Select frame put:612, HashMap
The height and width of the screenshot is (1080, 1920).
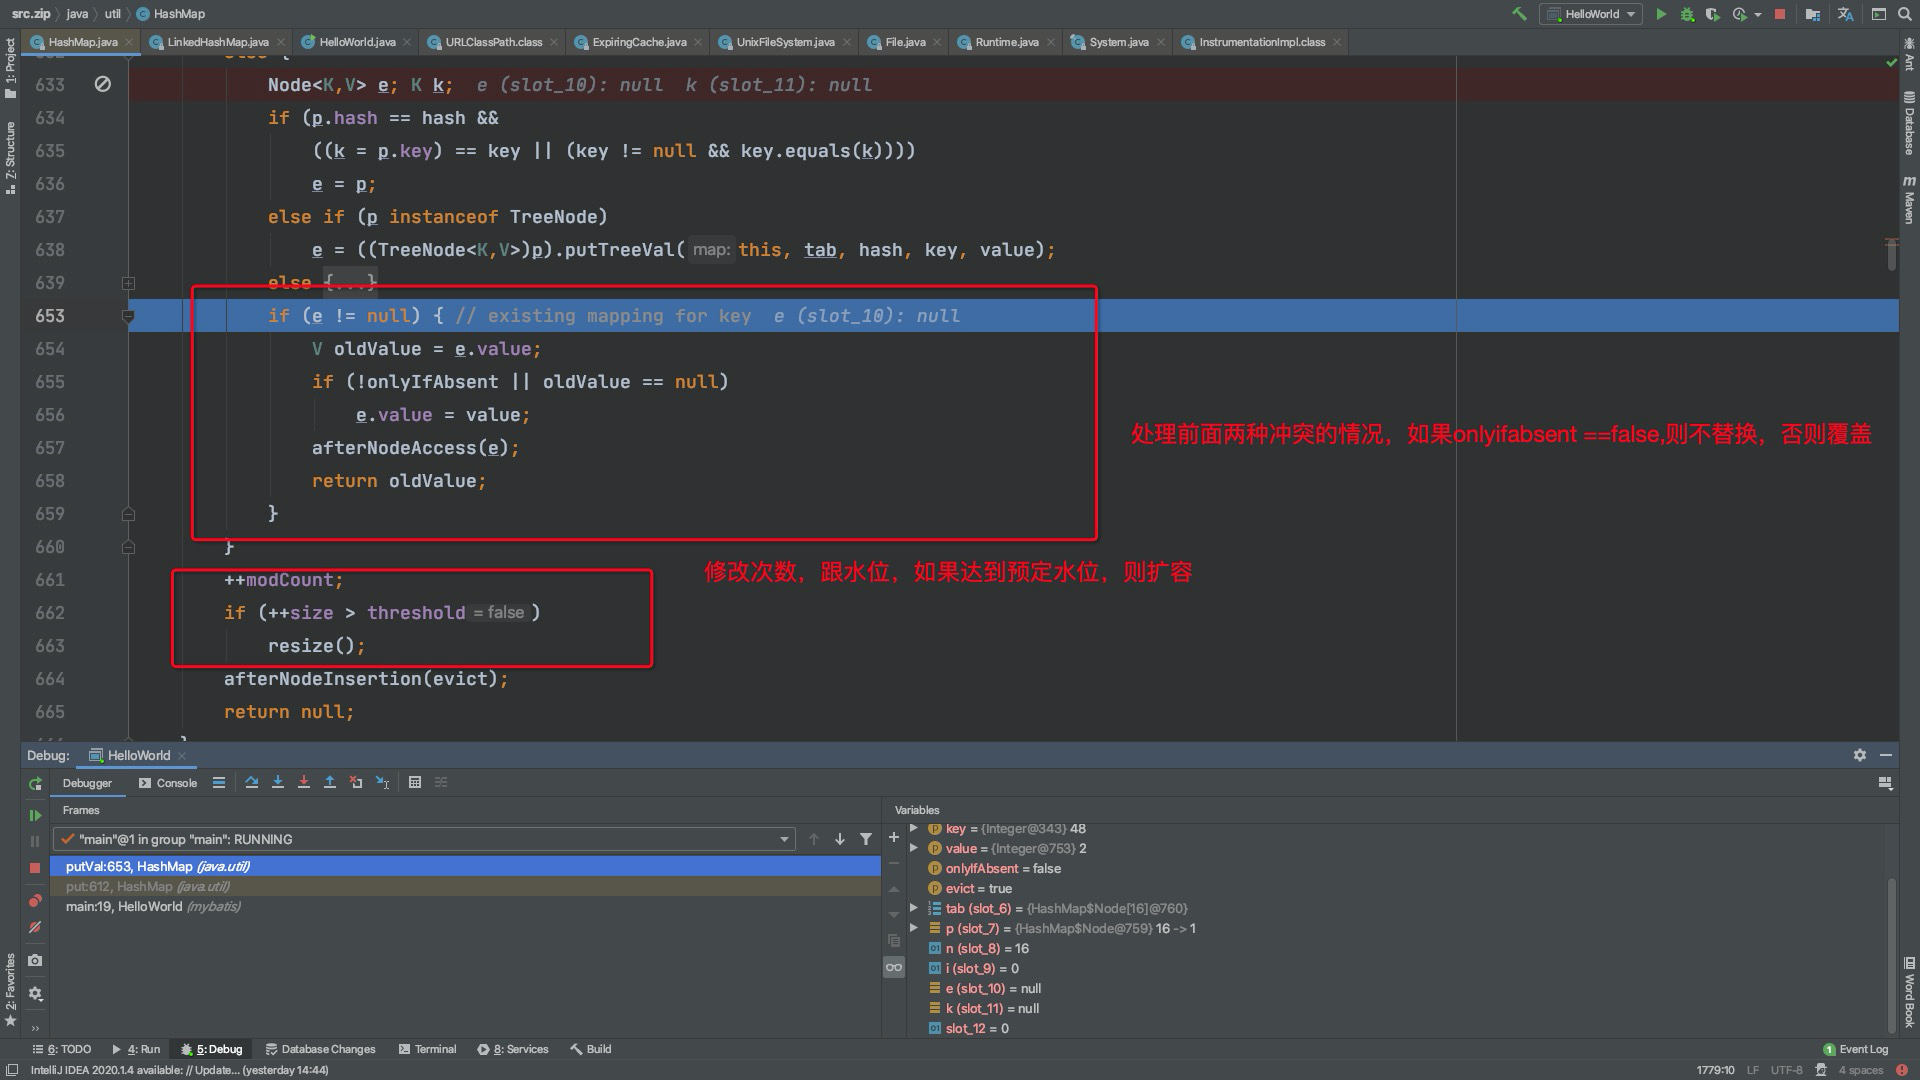(466, 886)
